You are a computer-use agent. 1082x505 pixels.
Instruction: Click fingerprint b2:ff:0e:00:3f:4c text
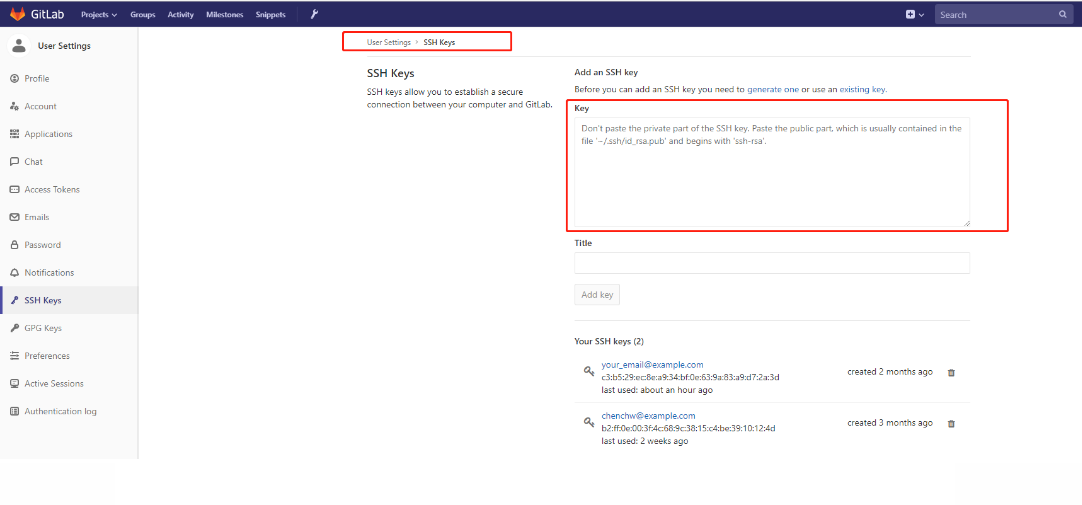point(689,428)
